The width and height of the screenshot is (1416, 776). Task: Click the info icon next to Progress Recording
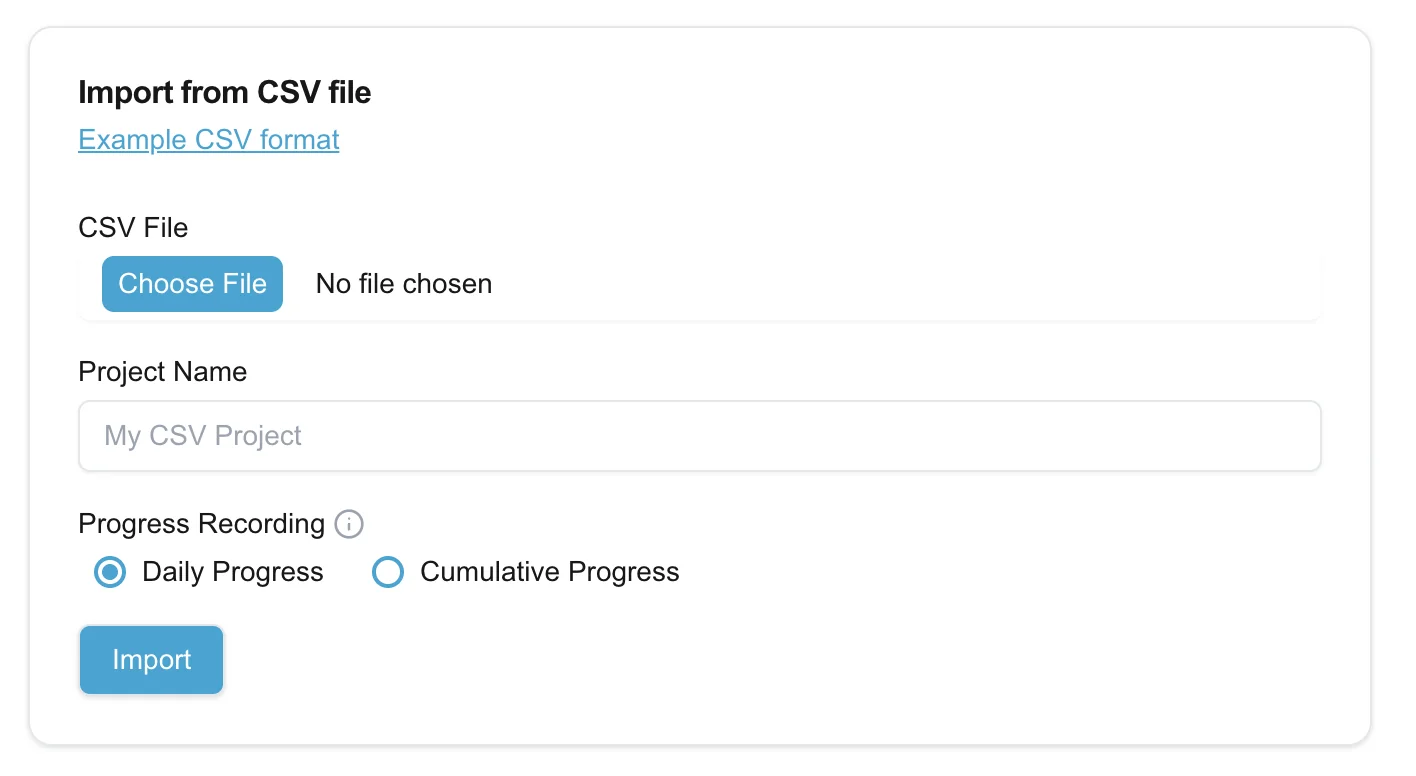pyautogui.click(x=349, y=524)
